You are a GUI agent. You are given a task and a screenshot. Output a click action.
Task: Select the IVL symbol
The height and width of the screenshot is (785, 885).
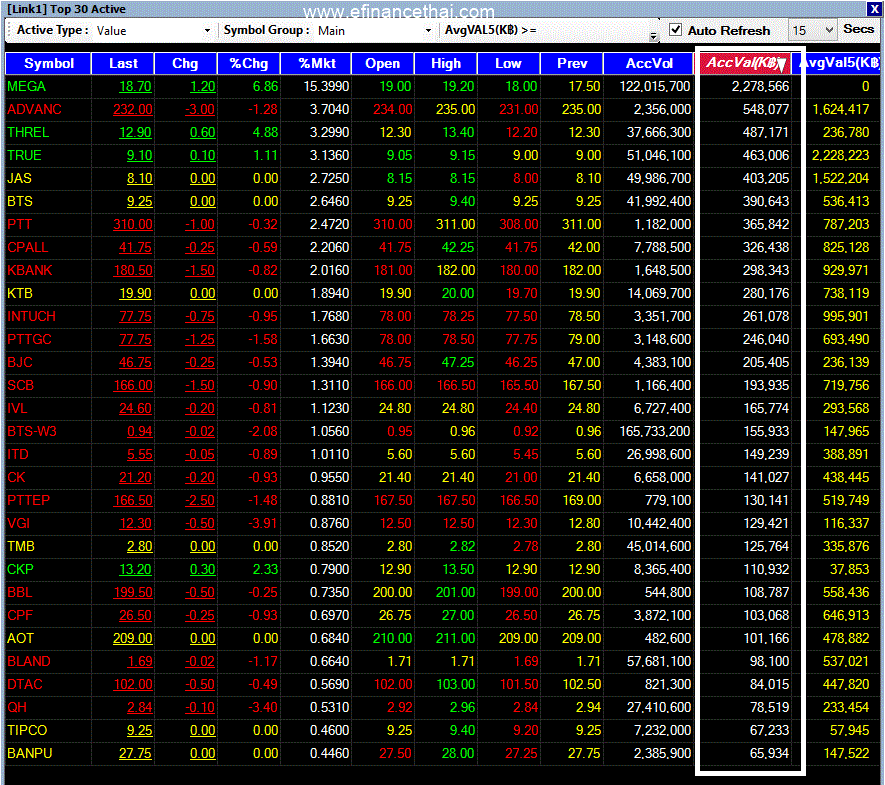17,409
